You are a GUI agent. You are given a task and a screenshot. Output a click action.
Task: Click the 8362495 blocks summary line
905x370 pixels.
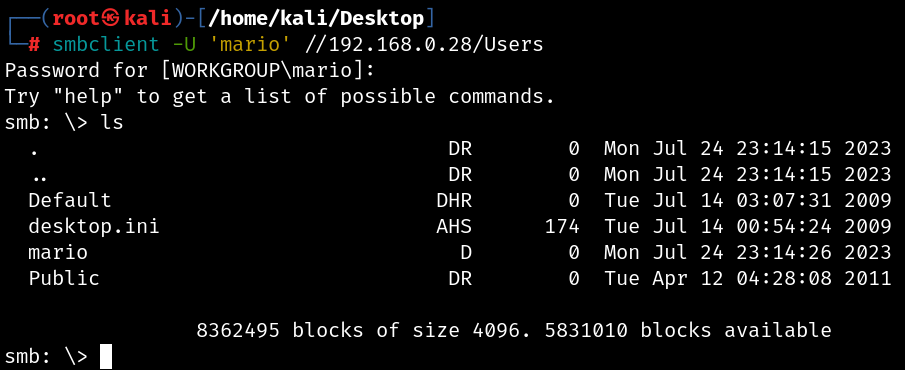click(x=514, y=330)
